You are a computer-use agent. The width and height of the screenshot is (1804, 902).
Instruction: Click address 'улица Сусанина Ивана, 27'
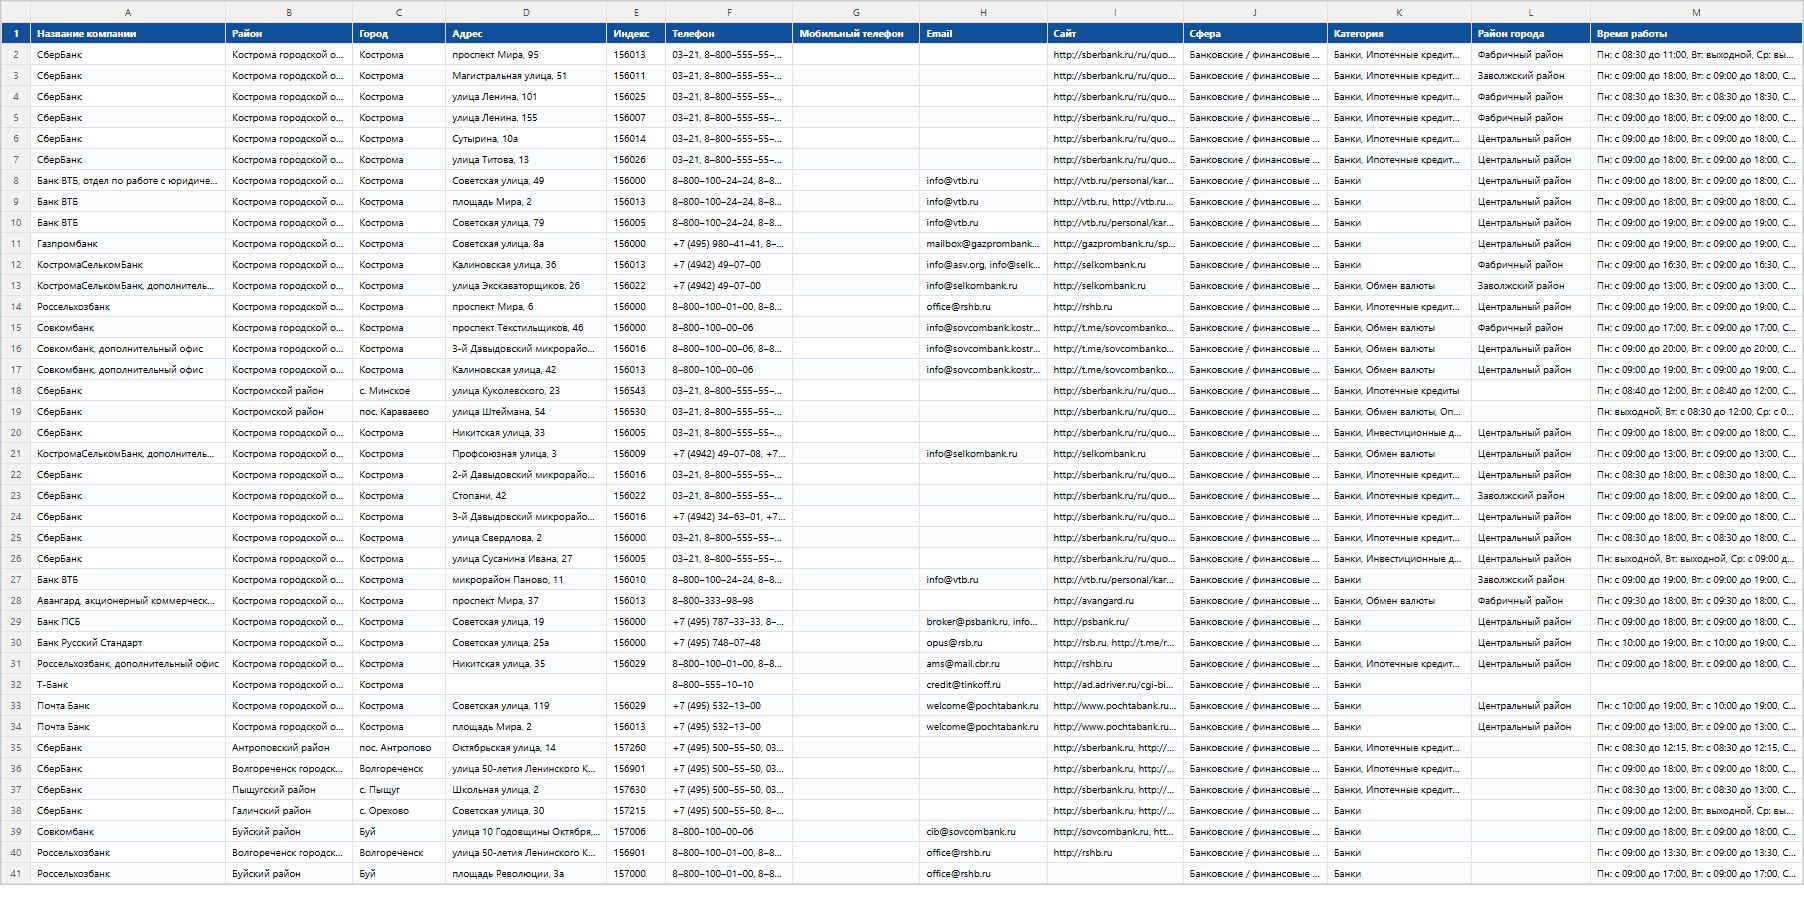click(526, 559)
